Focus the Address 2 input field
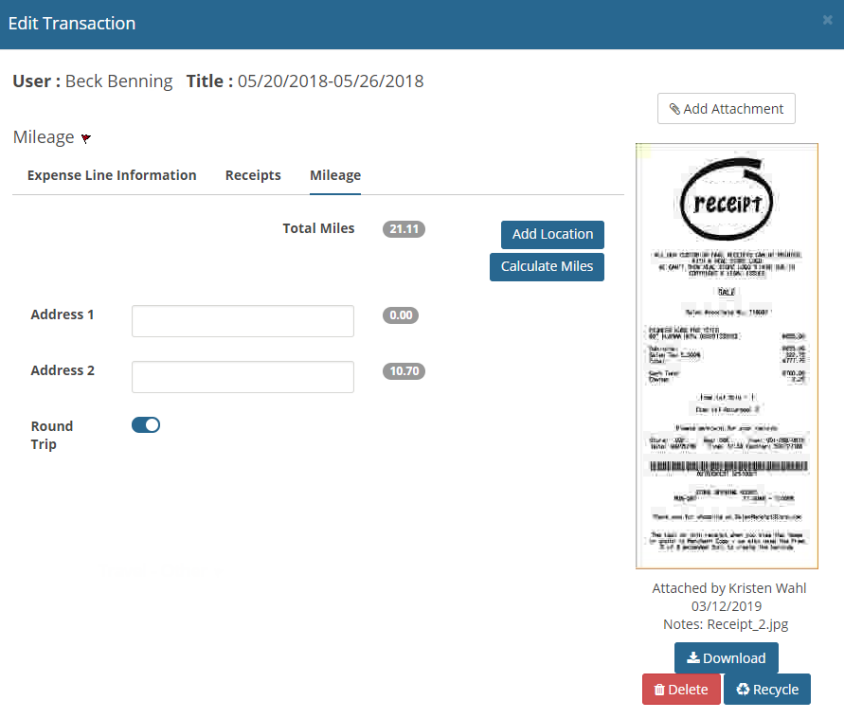Image resolution: width=844 pixels, height=709 pixels. pyautogui.click(x=243, y=377)
